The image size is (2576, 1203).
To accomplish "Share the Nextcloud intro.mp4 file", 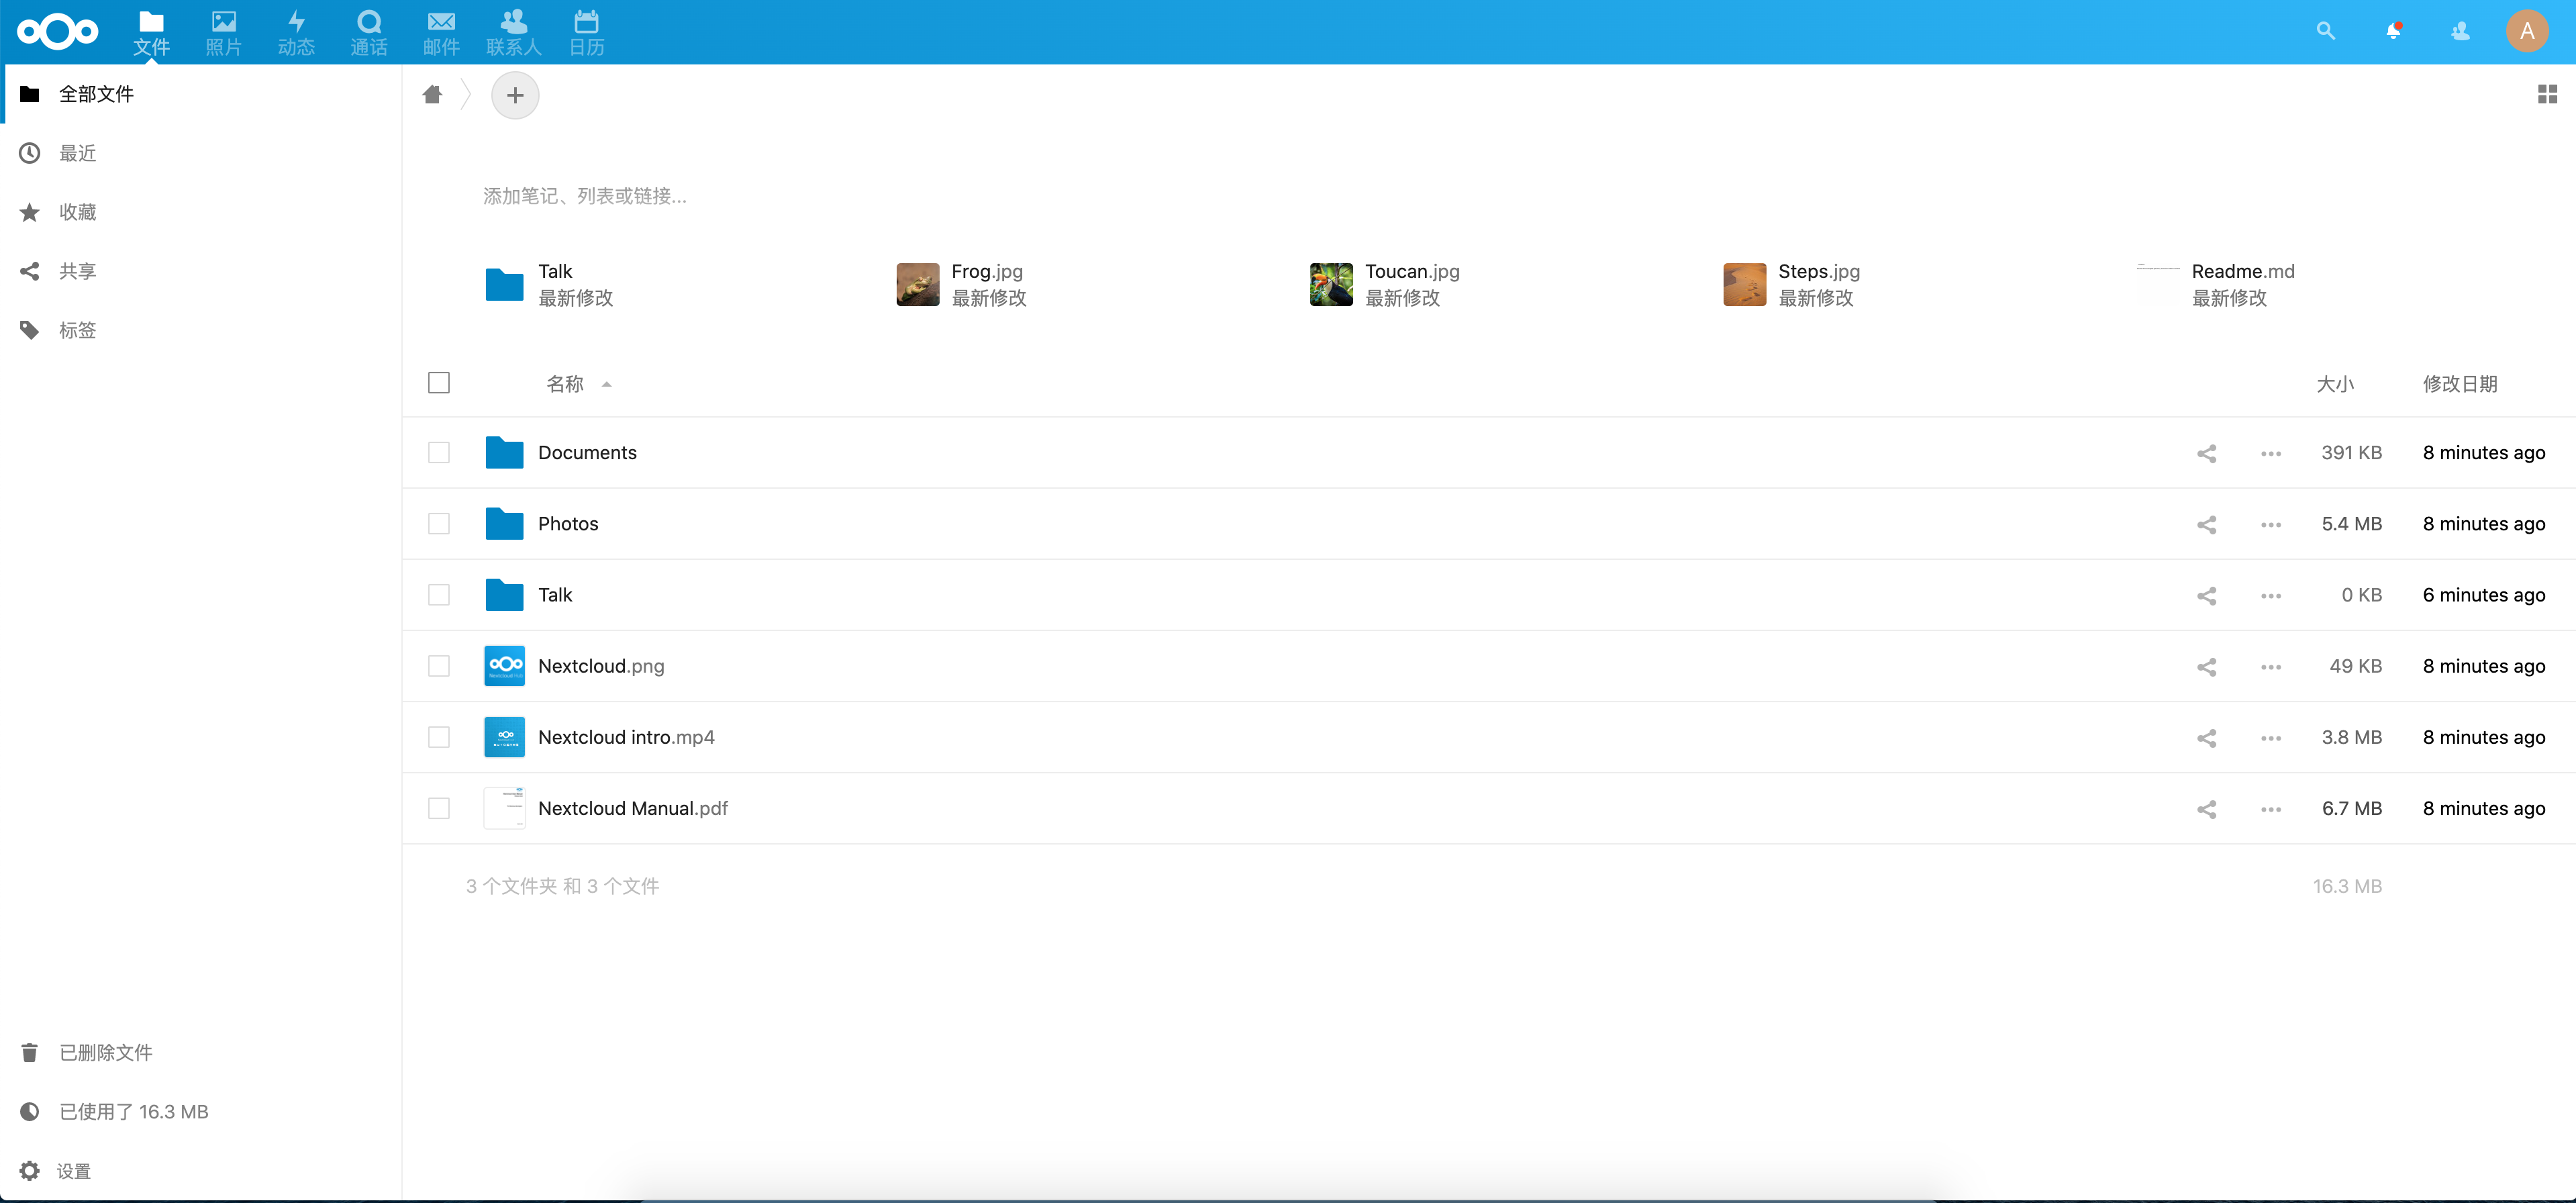I will click(2206, 737).
